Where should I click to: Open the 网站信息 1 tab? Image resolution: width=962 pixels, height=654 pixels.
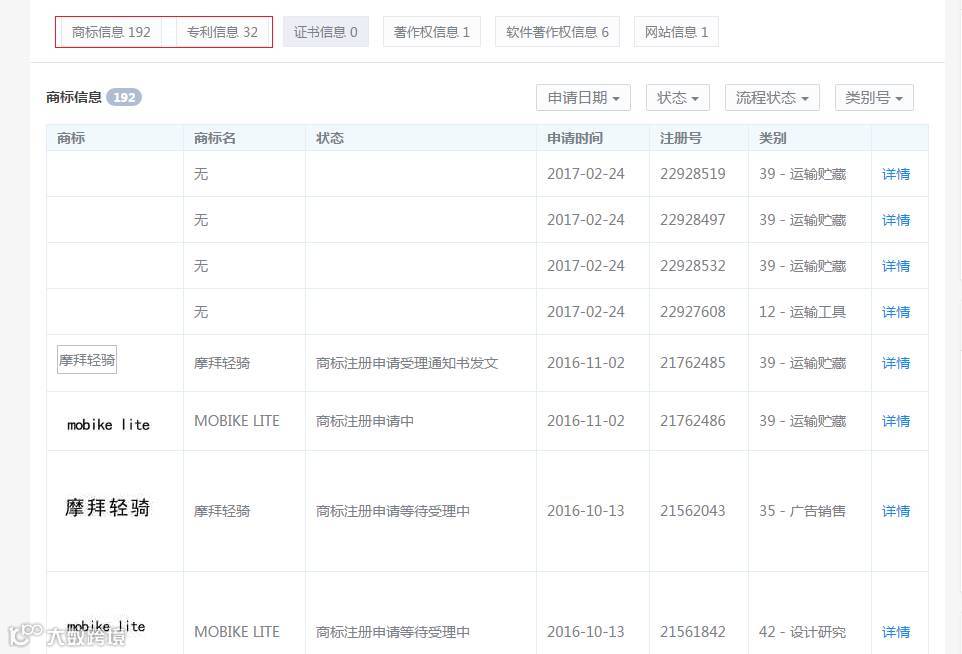pos(676,32)
